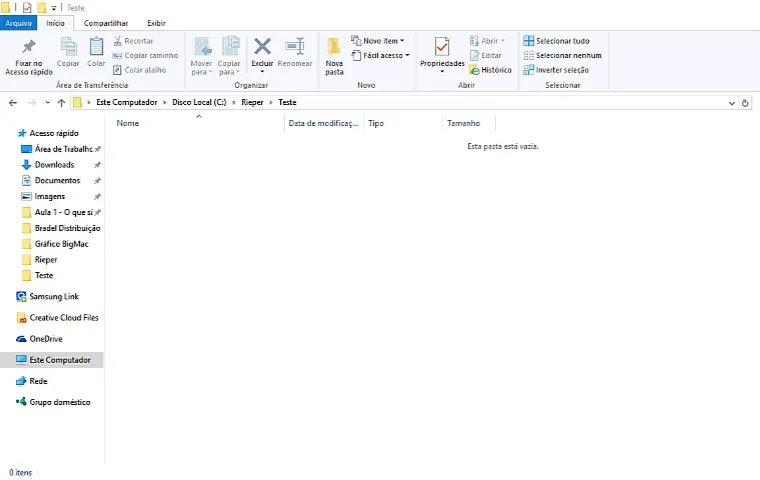
Task: Go up one folder level with the up arrow
Action: (x=61, y=103)
